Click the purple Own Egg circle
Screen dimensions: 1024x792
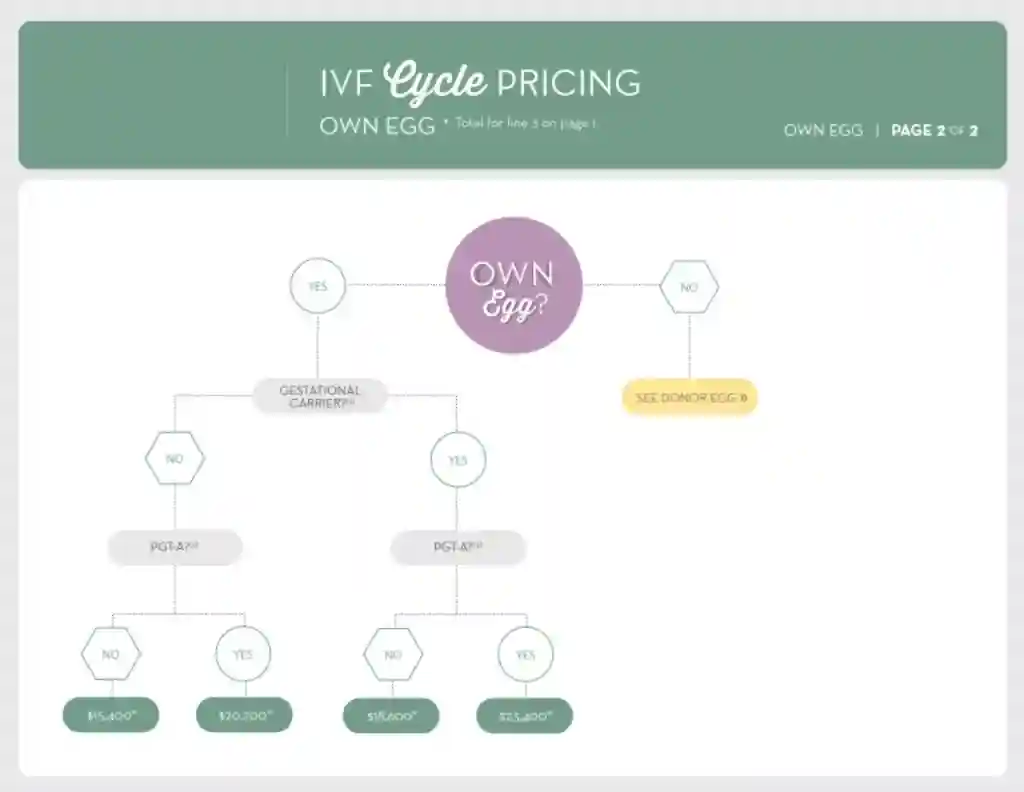pyautogui.click(x=514, y=286)
